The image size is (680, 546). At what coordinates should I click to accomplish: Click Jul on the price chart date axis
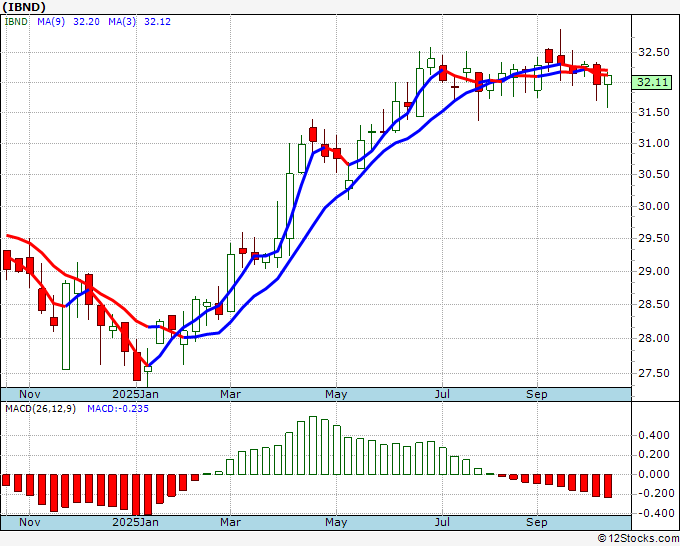442,394
